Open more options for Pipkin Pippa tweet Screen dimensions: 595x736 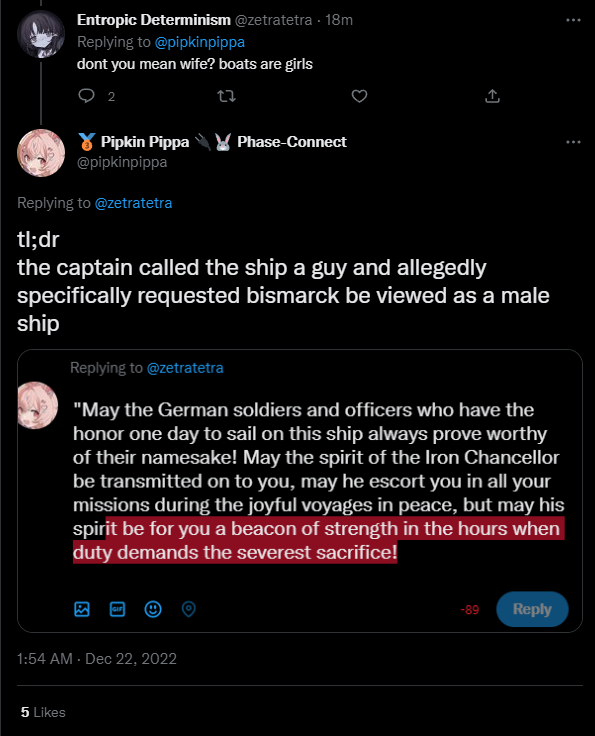[573, 142]
